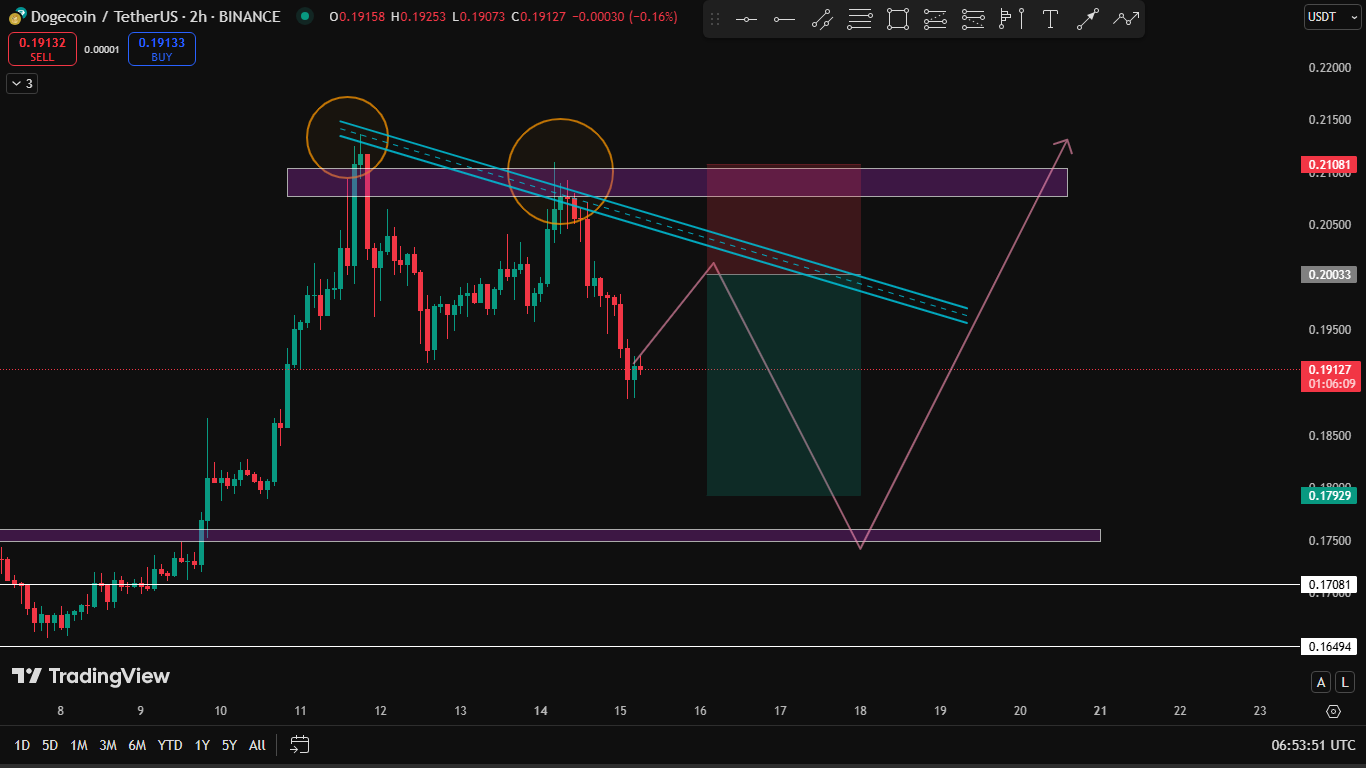
Task: Select the Fib Retracement tool
Action: pyautogui.click(x=860, y=19)
